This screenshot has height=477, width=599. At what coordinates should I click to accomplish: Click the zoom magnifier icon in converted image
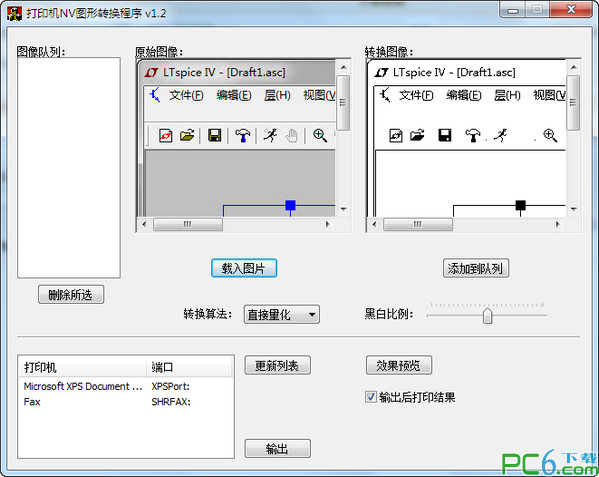pyautogui.click(x=550, y=136)
